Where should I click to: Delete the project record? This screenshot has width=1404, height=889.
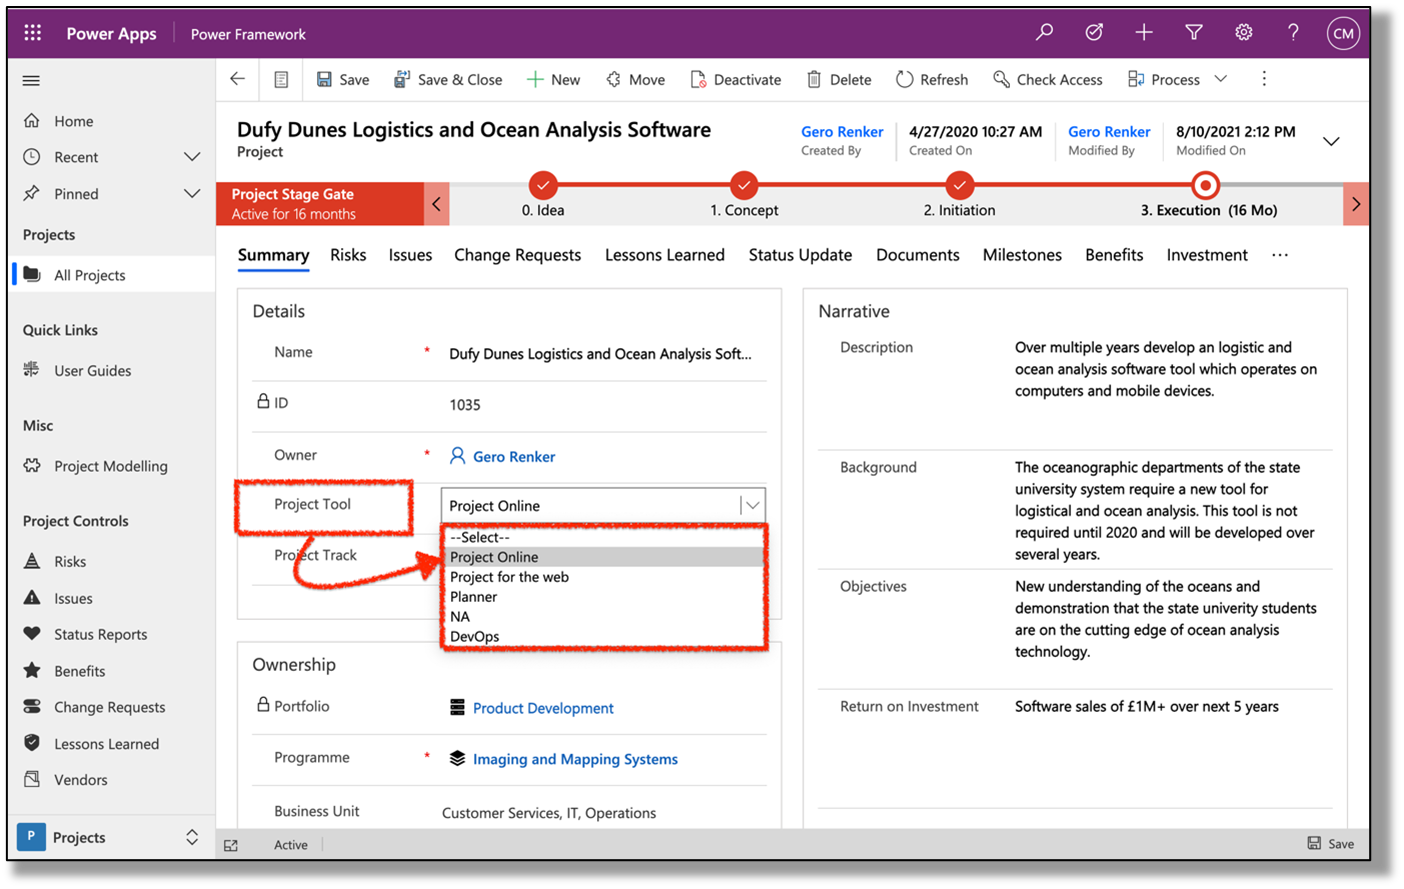tap(839, 79)
